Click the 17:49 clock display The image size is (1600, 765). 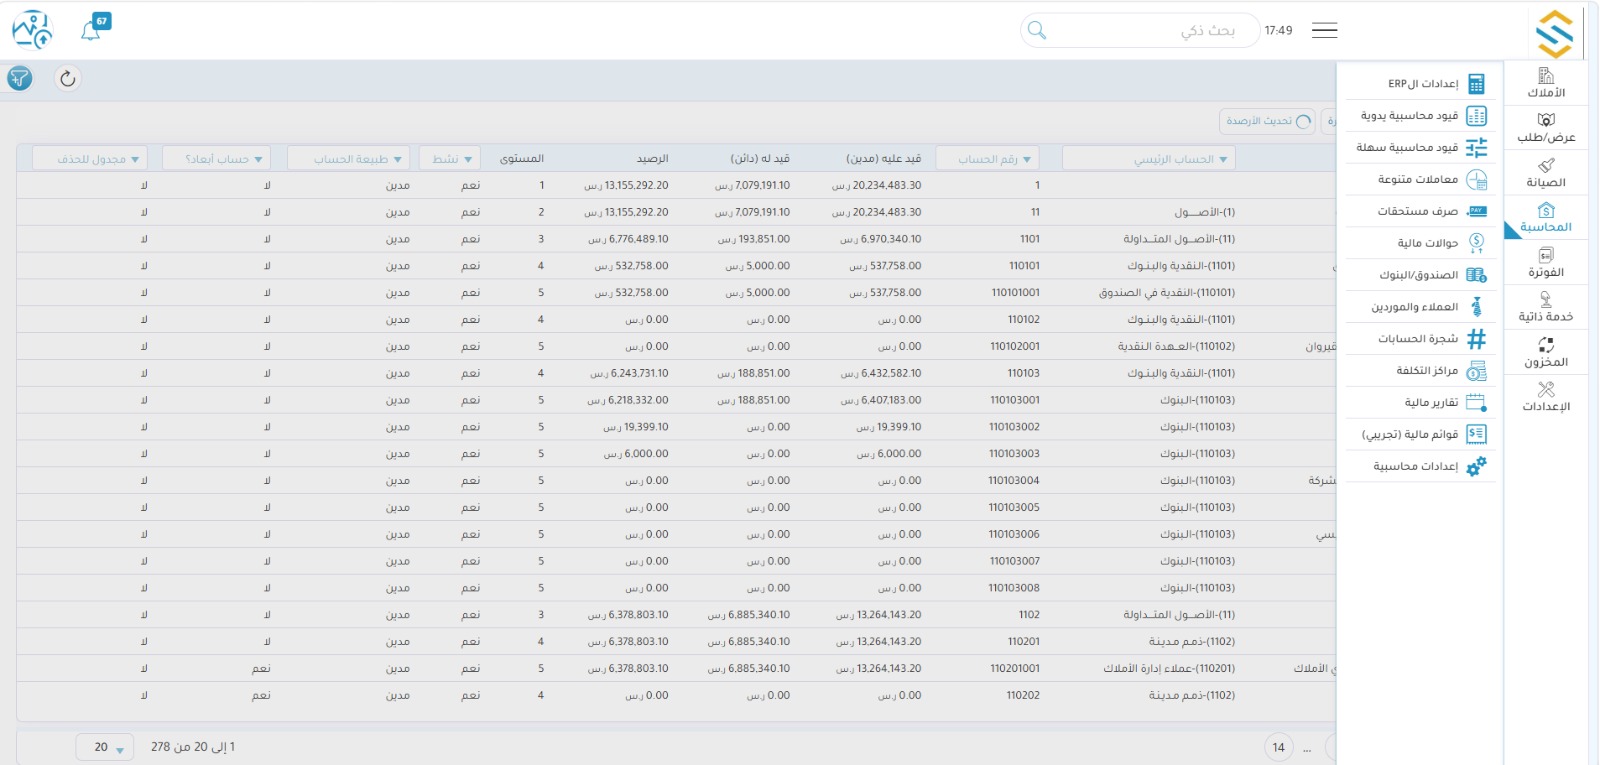1278,31
